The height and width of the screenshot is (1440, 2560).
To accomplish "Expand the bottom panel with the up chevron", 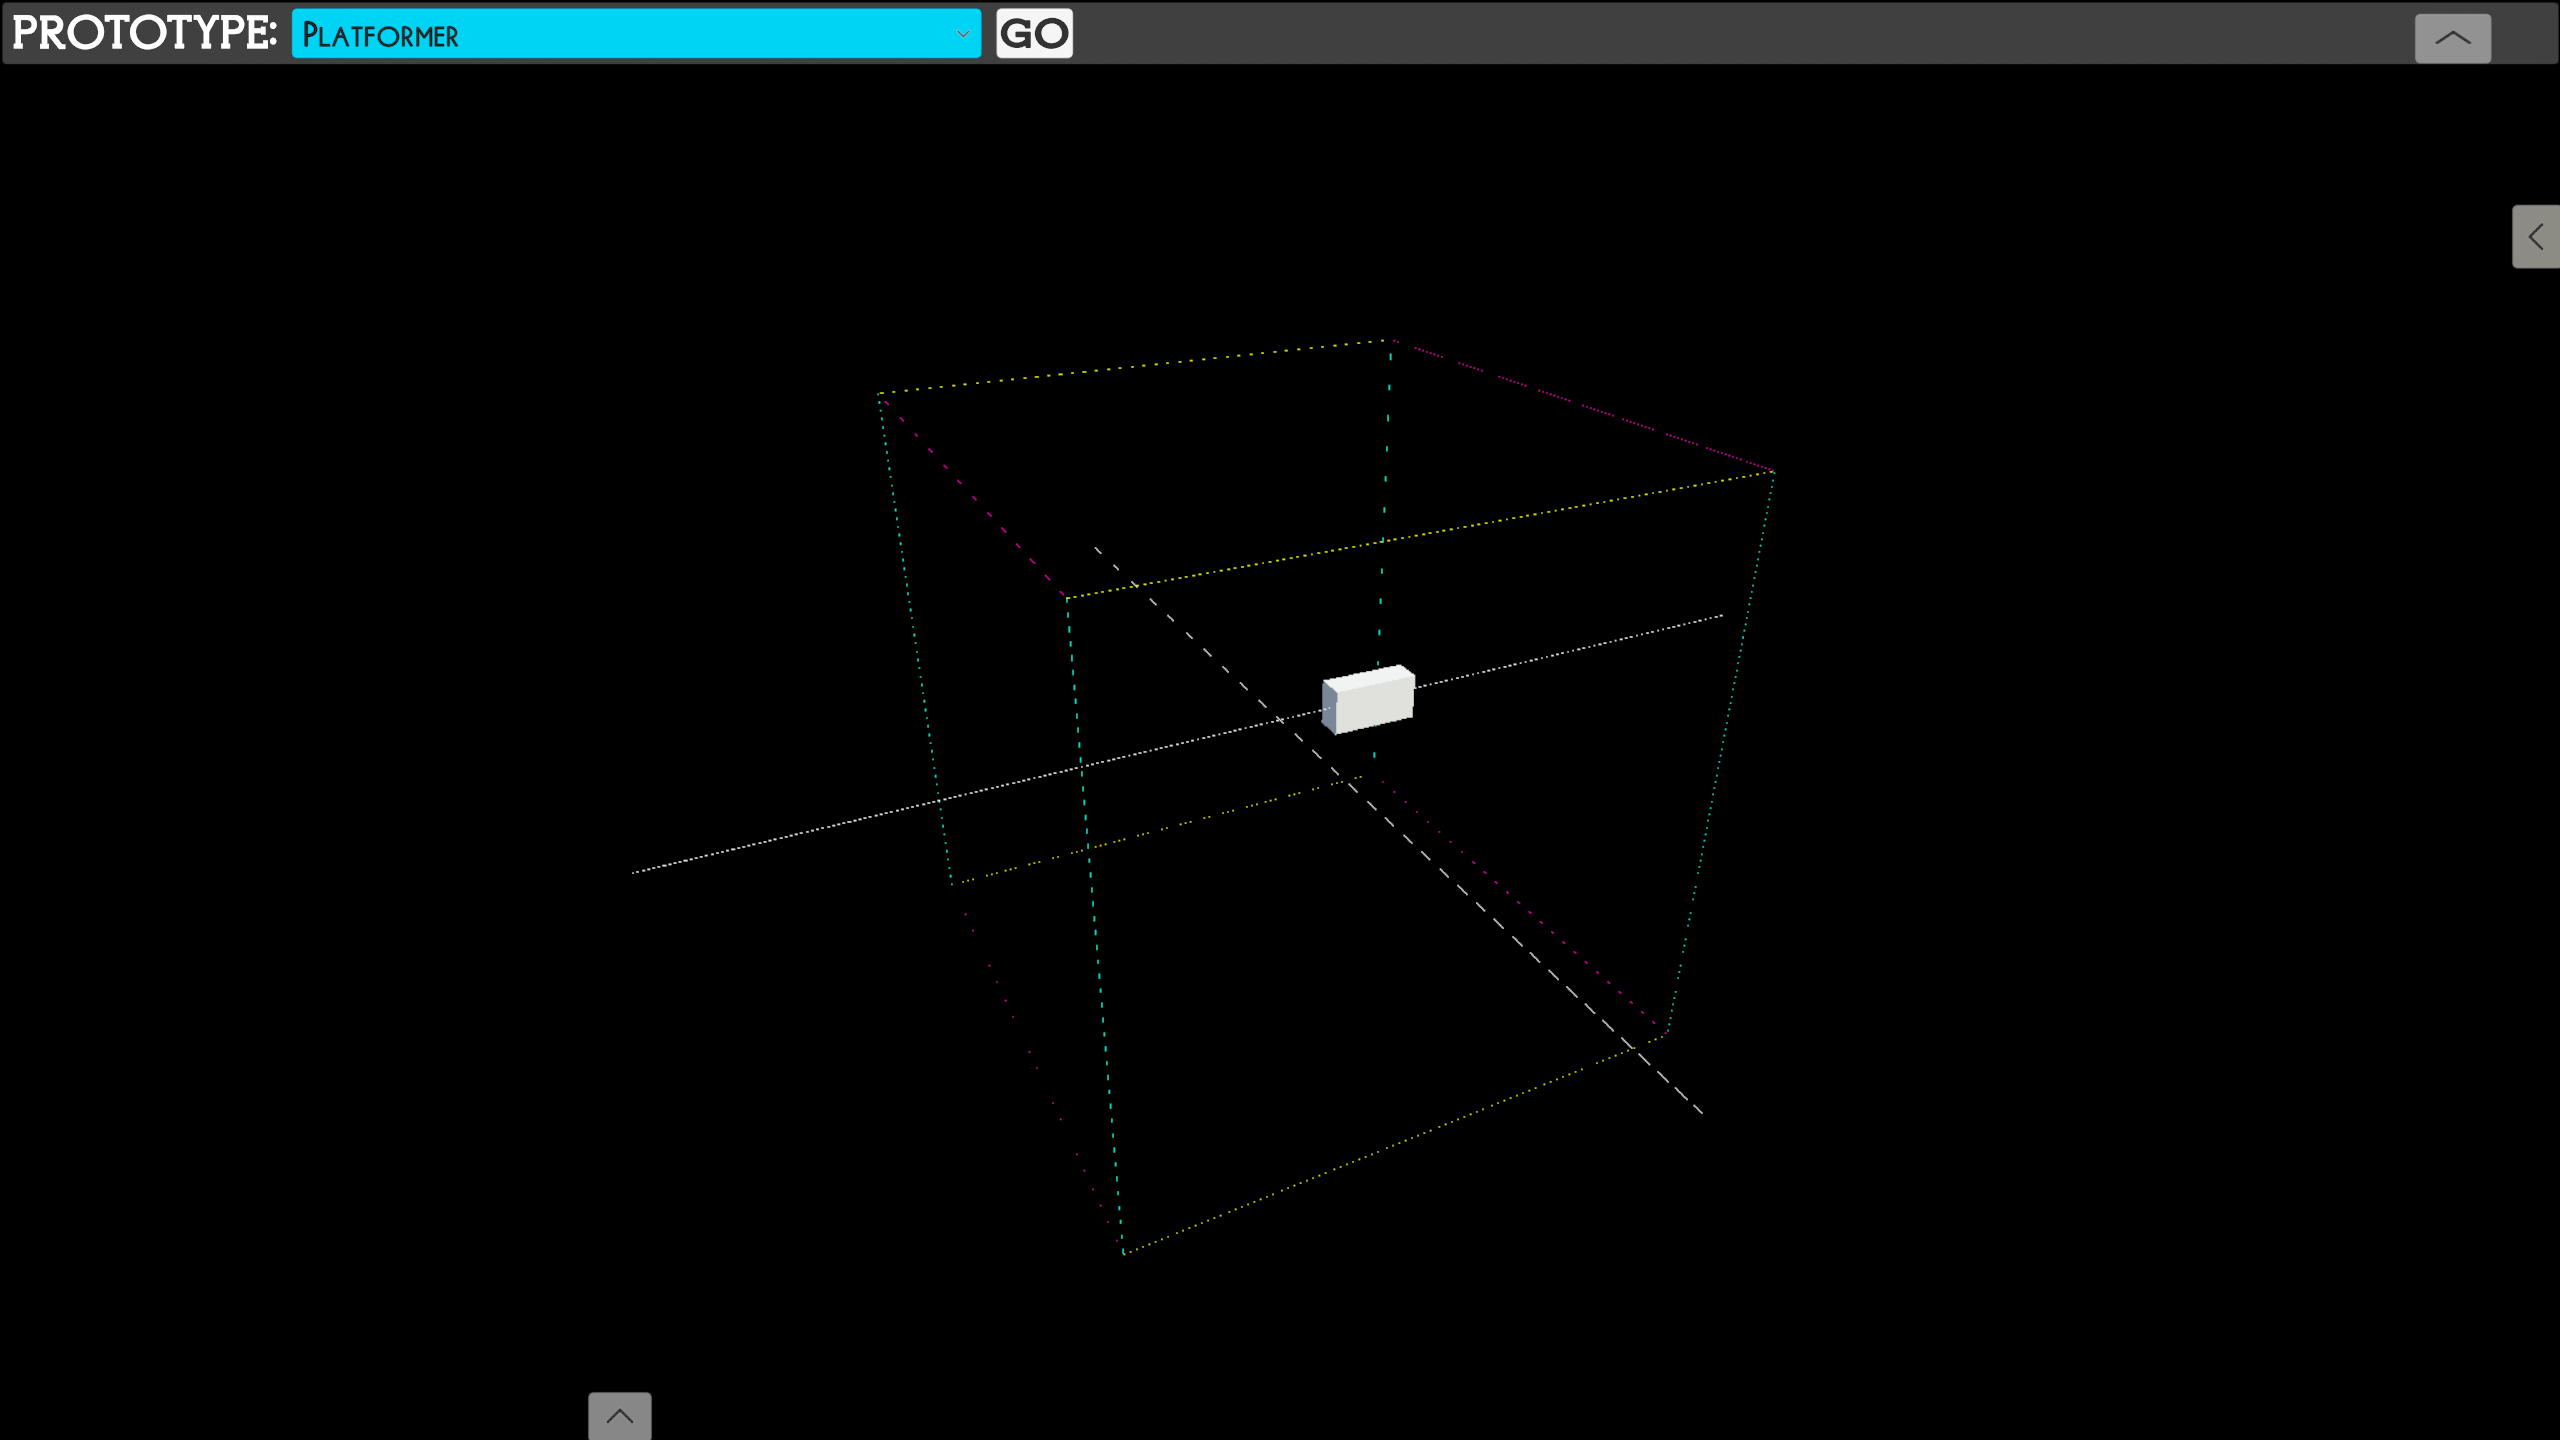I will [x=619, y=1416].
